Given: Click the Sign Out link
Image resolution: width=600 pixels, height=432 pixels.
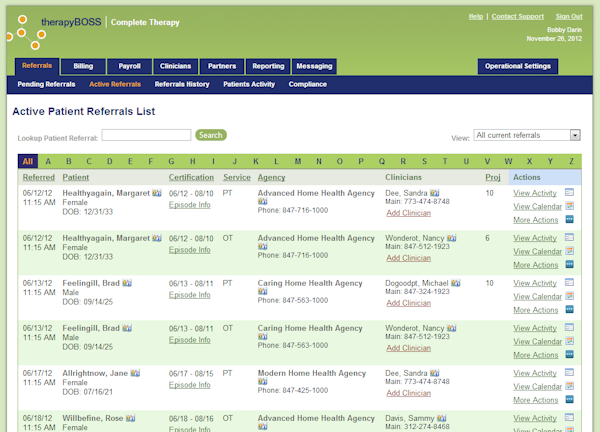Looking at the screenshot, I should click(x=569, y=16).
